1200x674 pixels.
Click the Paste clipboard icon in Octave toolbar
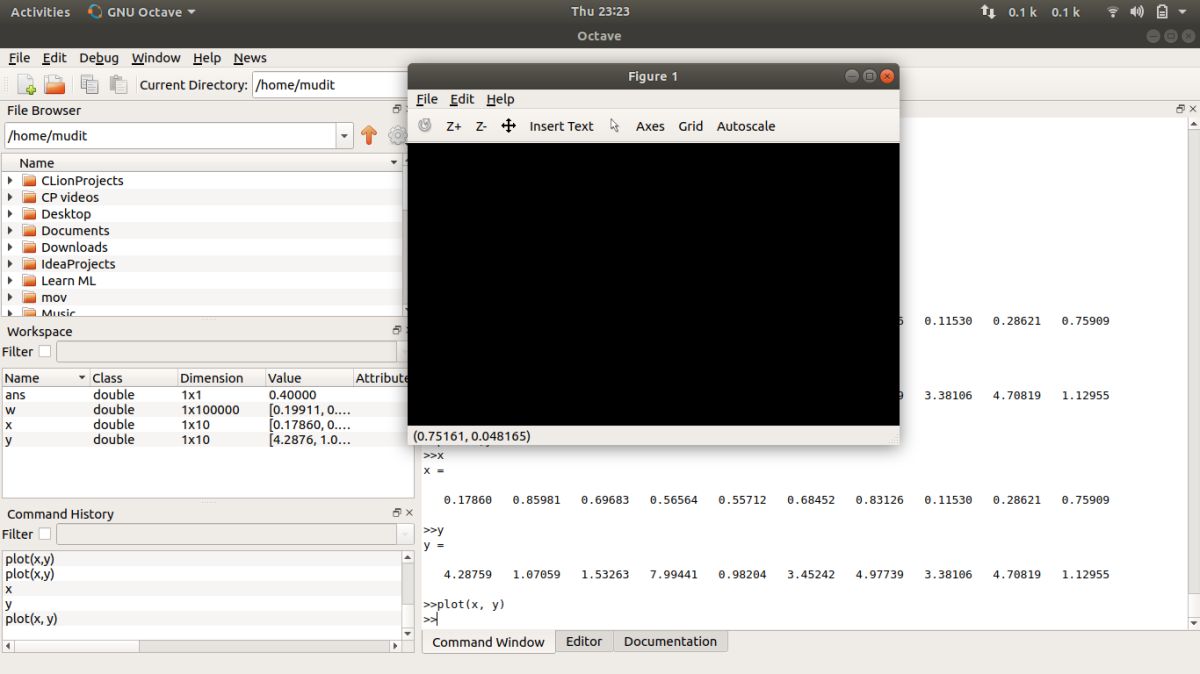(119, 85)
